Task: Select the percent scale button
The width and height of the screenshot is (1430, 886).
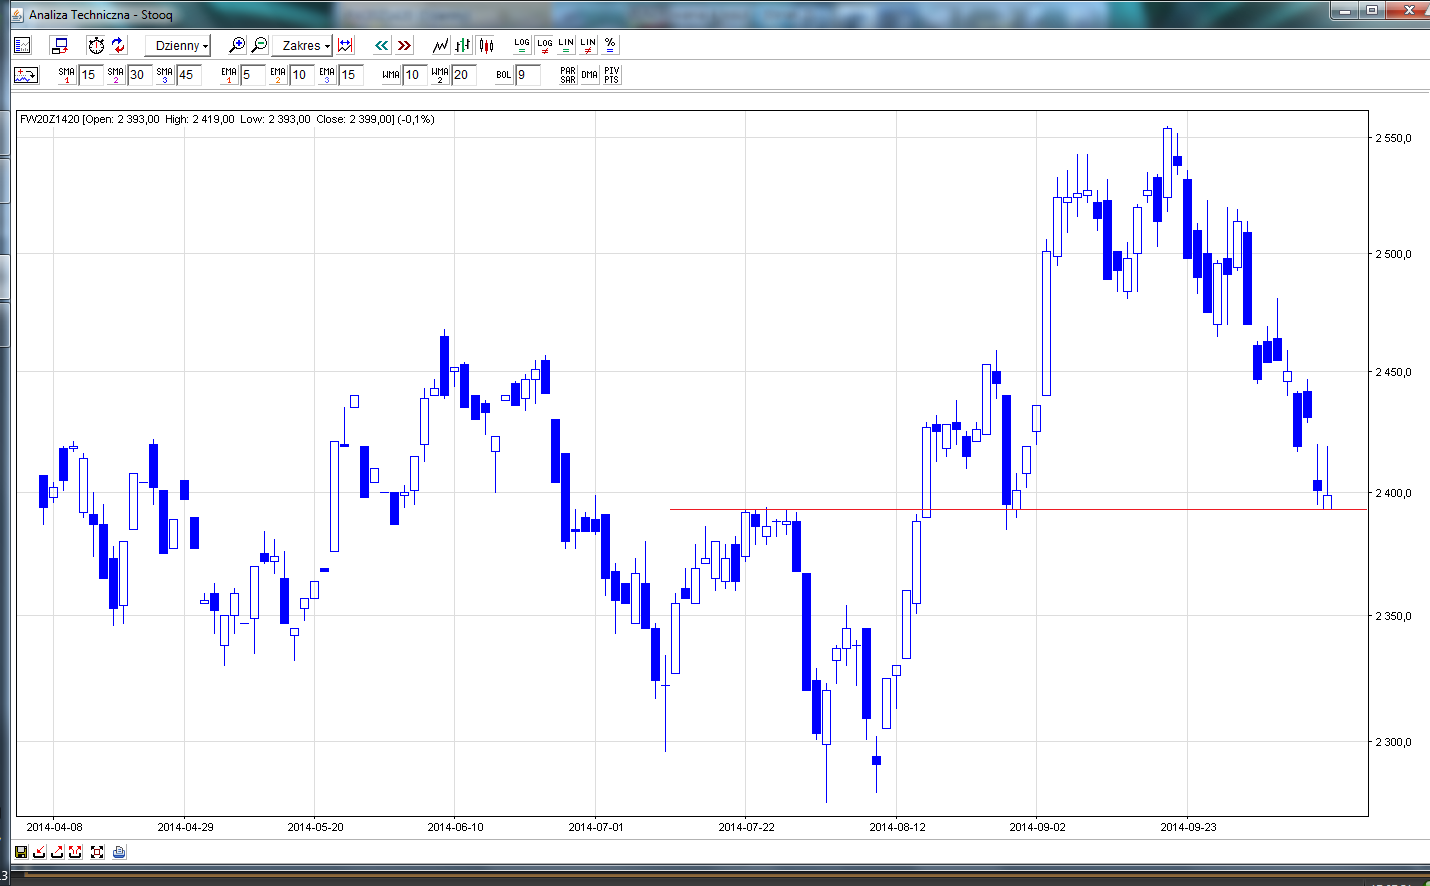Action: pos(610,45)
